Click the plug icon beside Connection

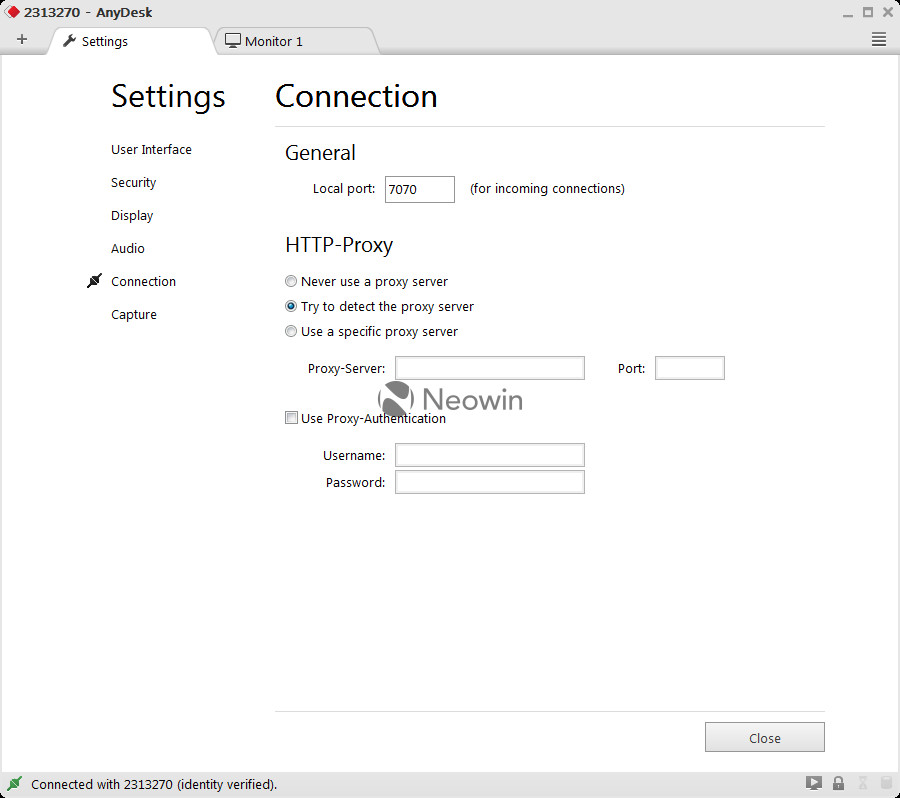[x=94, y=281]
